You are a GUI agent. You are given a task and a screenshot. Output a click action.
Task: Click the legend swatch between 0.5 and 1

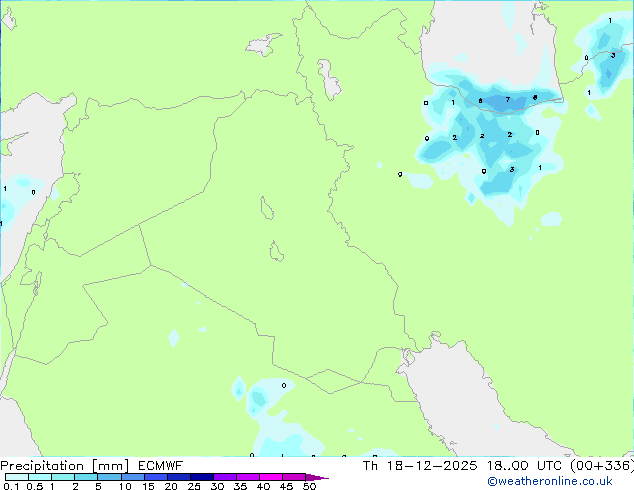40,477
